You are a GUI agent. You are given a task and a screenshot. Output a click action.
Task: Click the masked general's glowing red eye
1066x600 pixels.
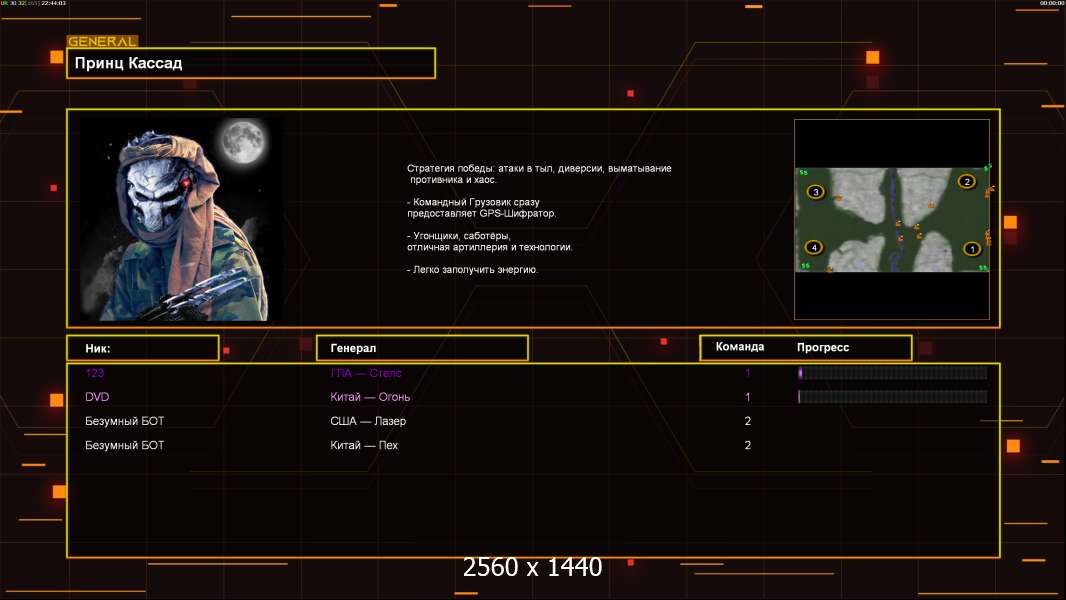coord(185,183)
